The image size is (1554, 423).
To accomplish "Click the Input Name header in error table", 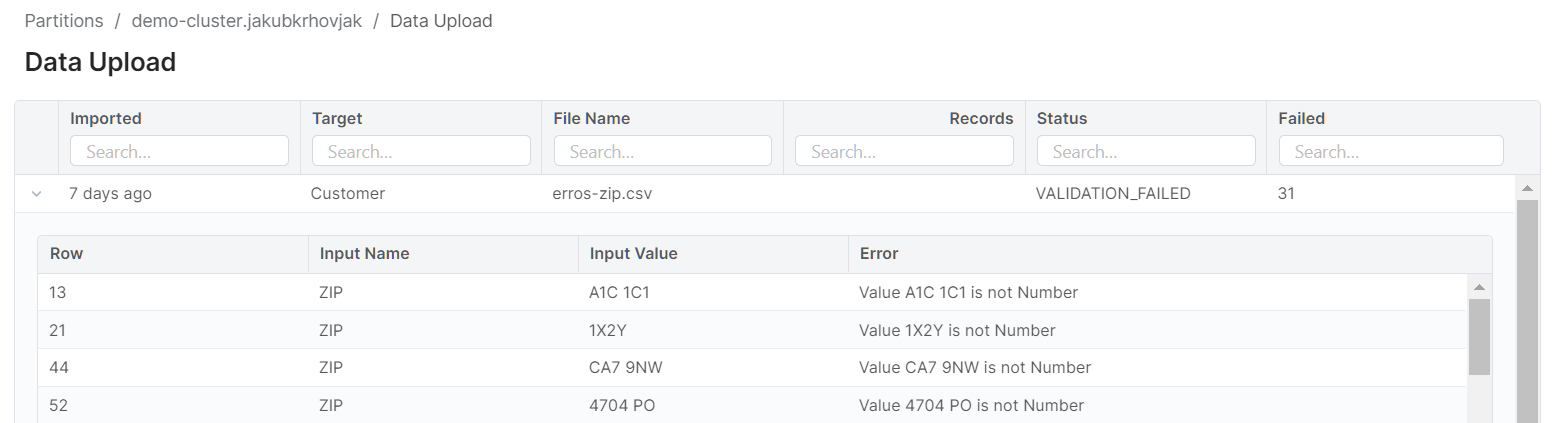I will click(x=364, y=254).
